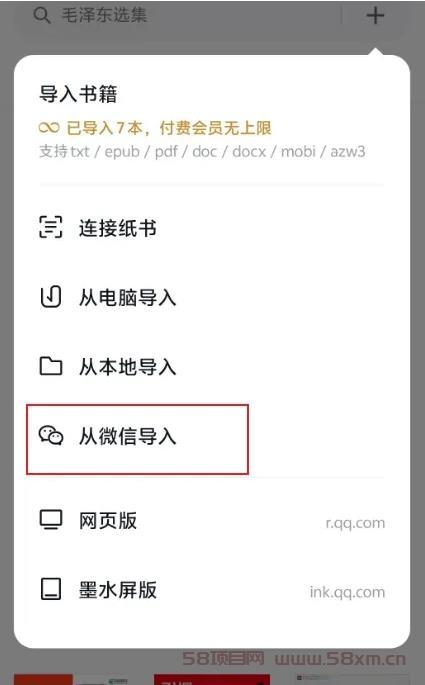Open the 网页版 entry

tap(212, 520)
